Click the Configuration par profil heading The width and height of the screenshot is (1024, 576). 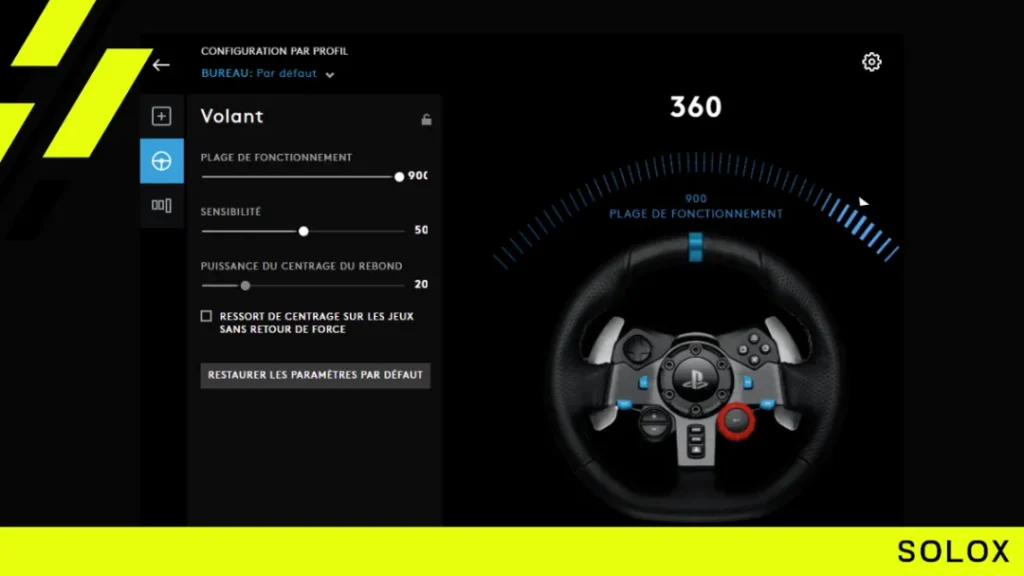click(x=274, y=51)
